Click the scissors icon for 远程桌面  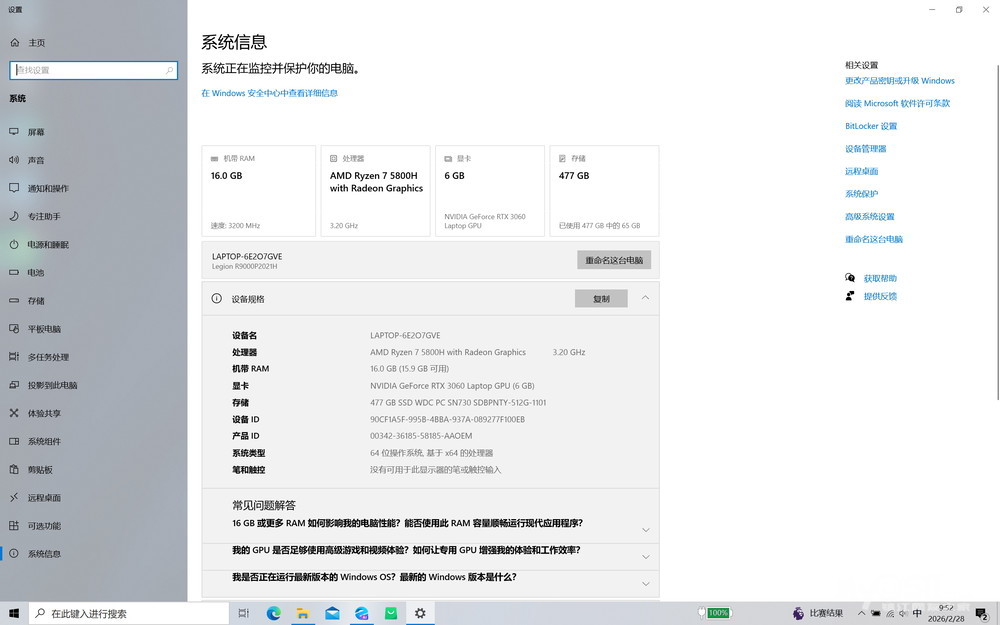[14, 497]
